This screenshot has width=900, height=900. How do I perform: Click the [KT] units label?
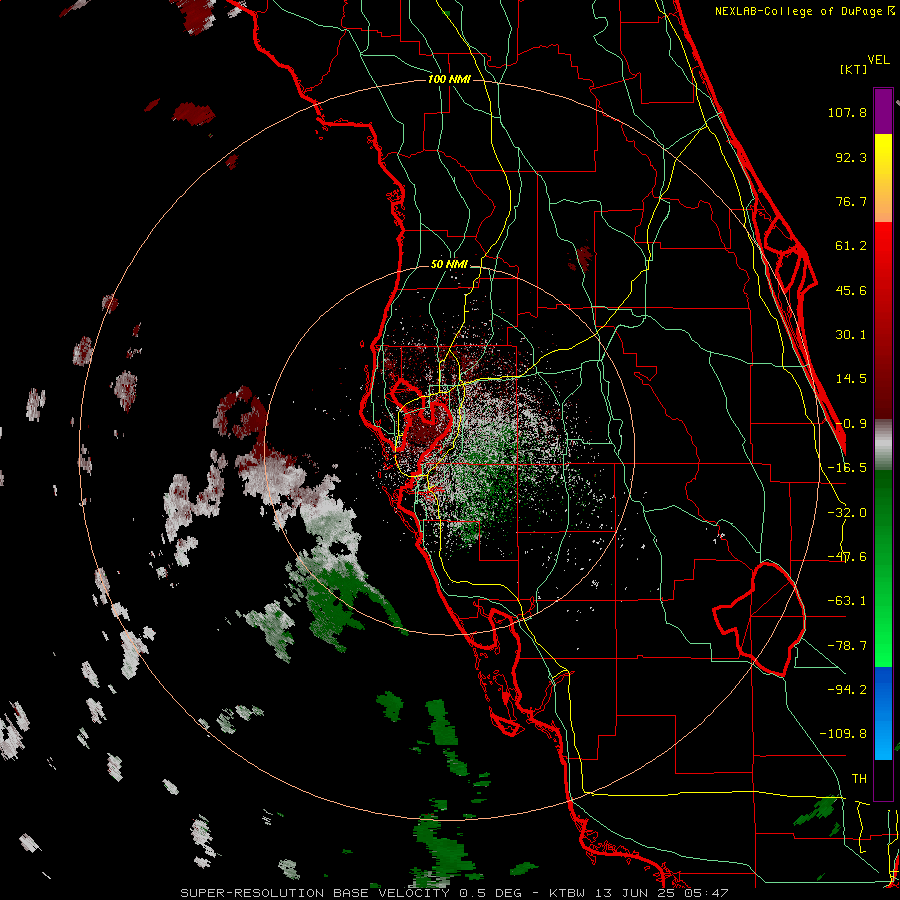(853, 69)
